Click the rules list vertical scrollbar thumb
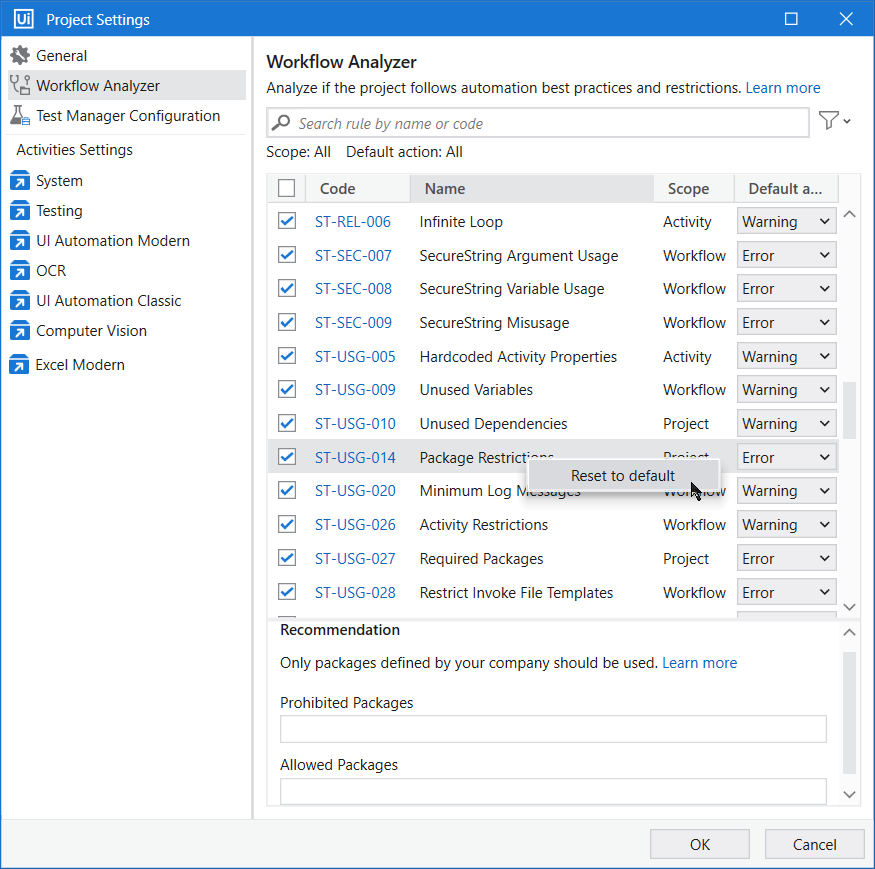Screen dimensions: 875x869 849,410
